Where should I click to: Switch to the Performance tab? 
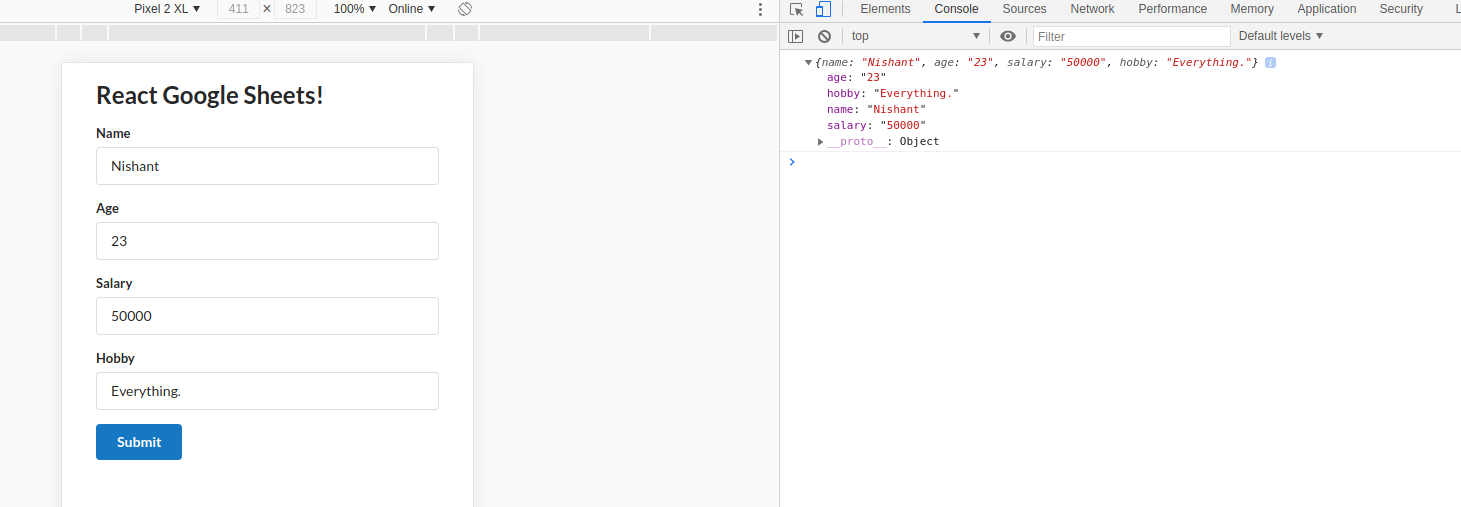[x=1172, y=9]
